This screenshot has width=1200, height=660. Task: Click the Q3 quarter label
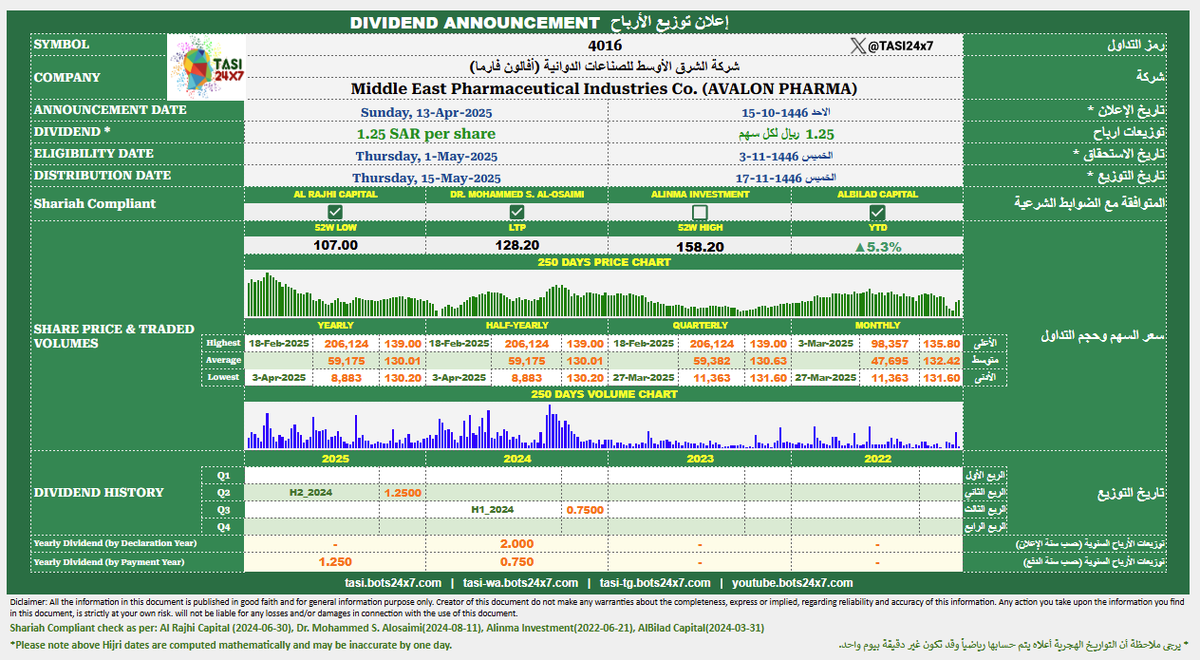click(223, 509)
